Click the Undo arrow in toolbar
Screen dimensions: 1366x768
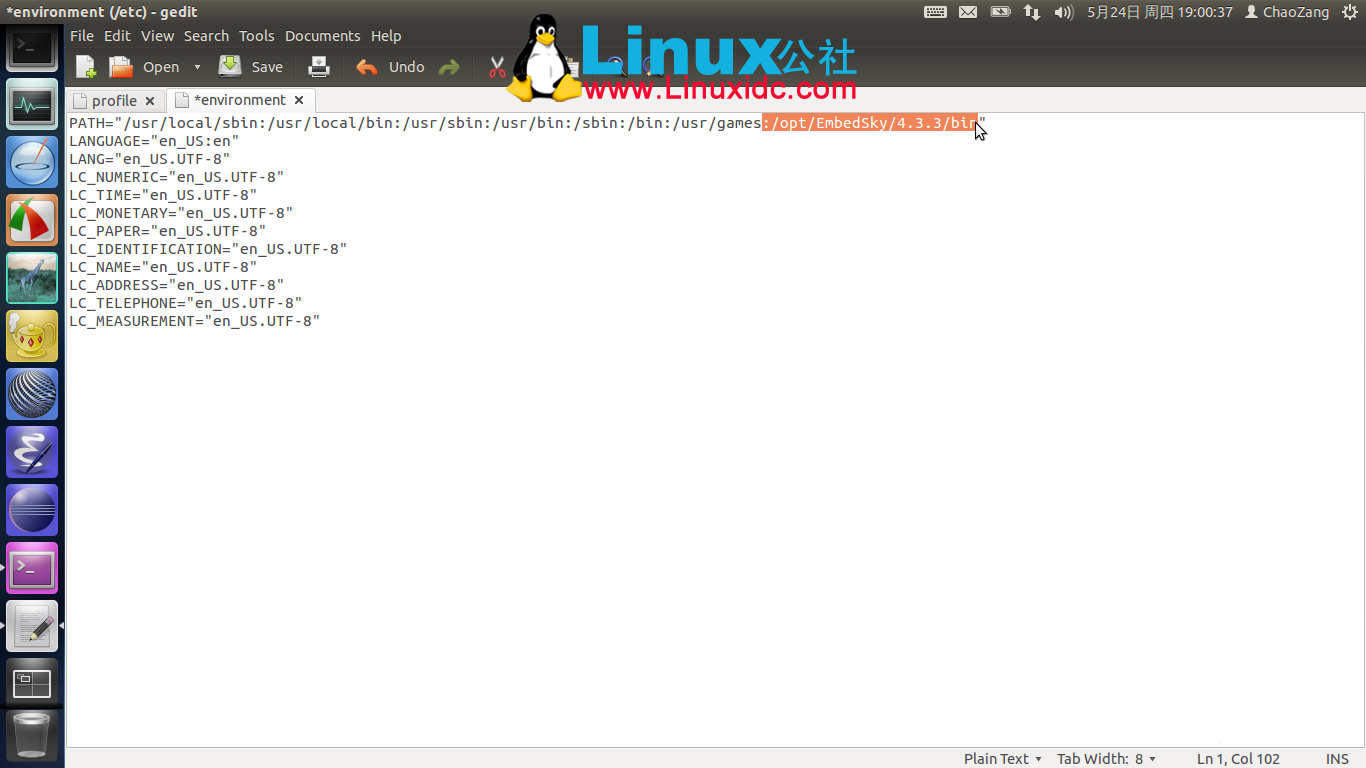pos(367,67)
